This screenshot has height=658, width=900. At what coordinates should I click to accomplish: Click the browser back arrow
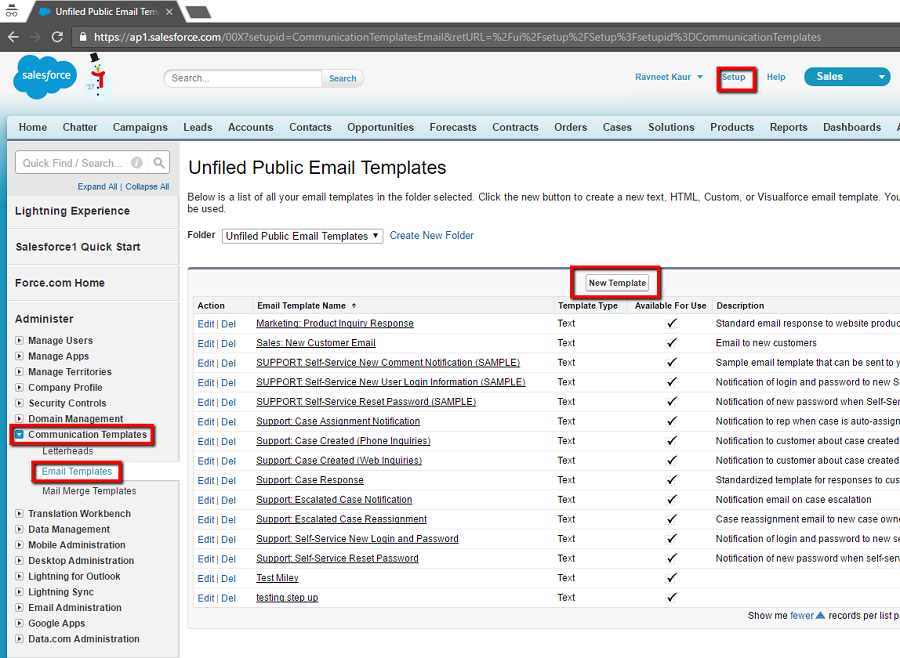pos(13,36)
